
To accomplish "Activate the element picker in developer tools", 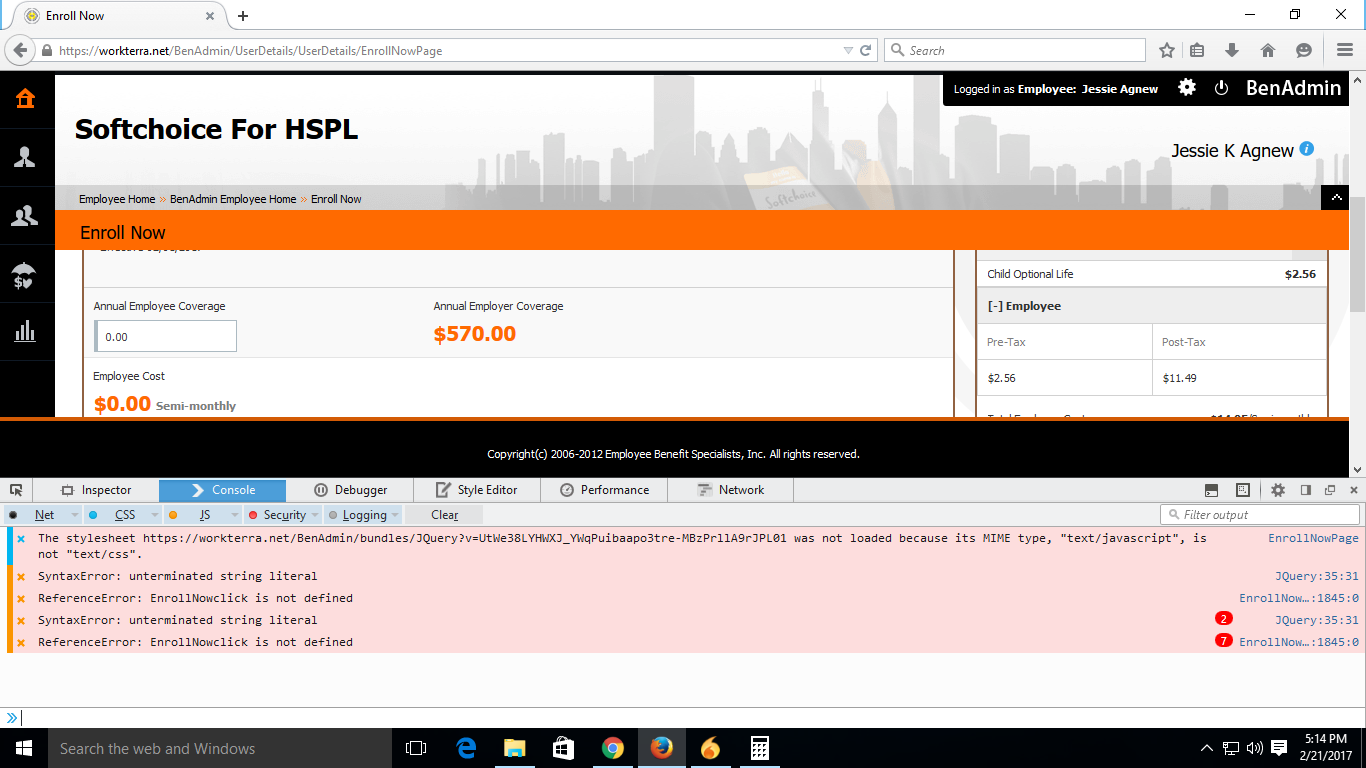I will coord(16,490).
